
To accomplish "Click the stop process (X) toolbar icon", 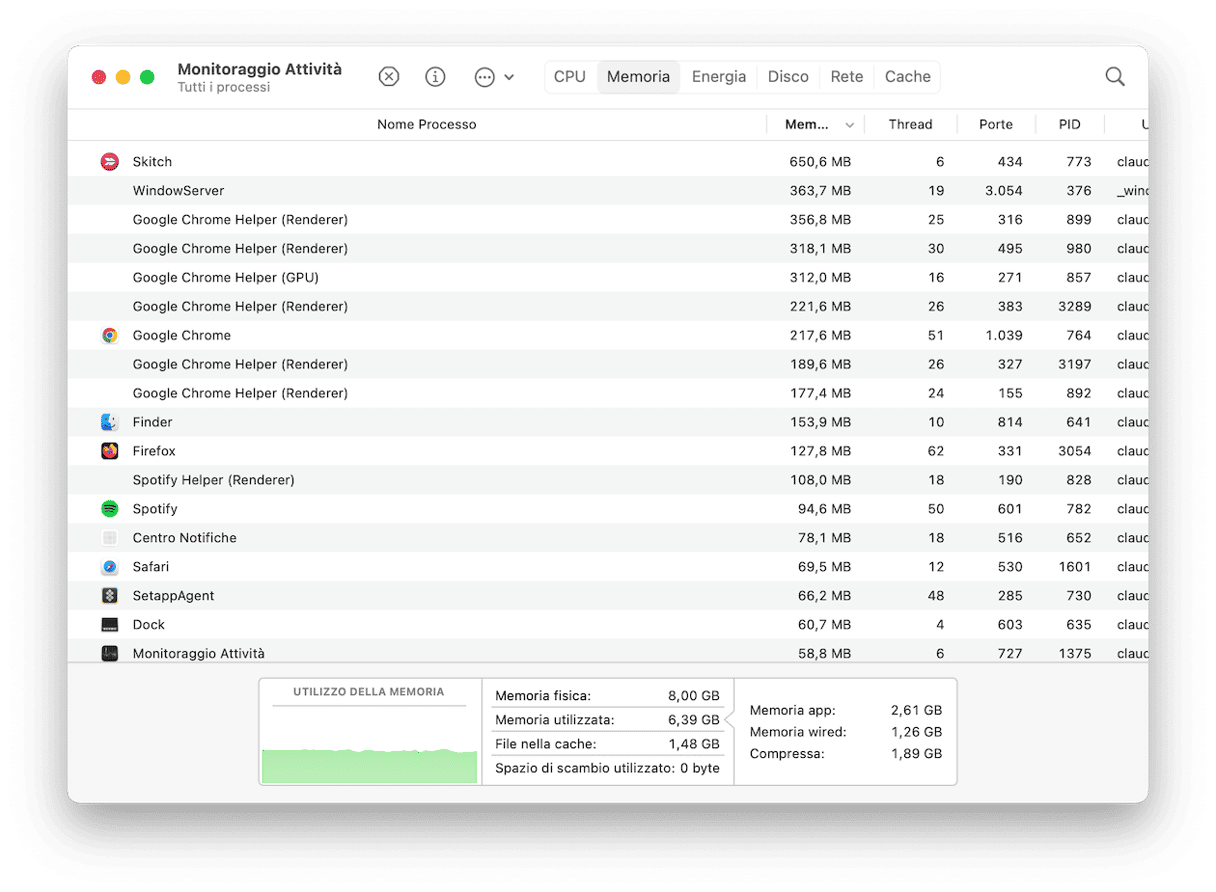I will (x=389, y=77).
